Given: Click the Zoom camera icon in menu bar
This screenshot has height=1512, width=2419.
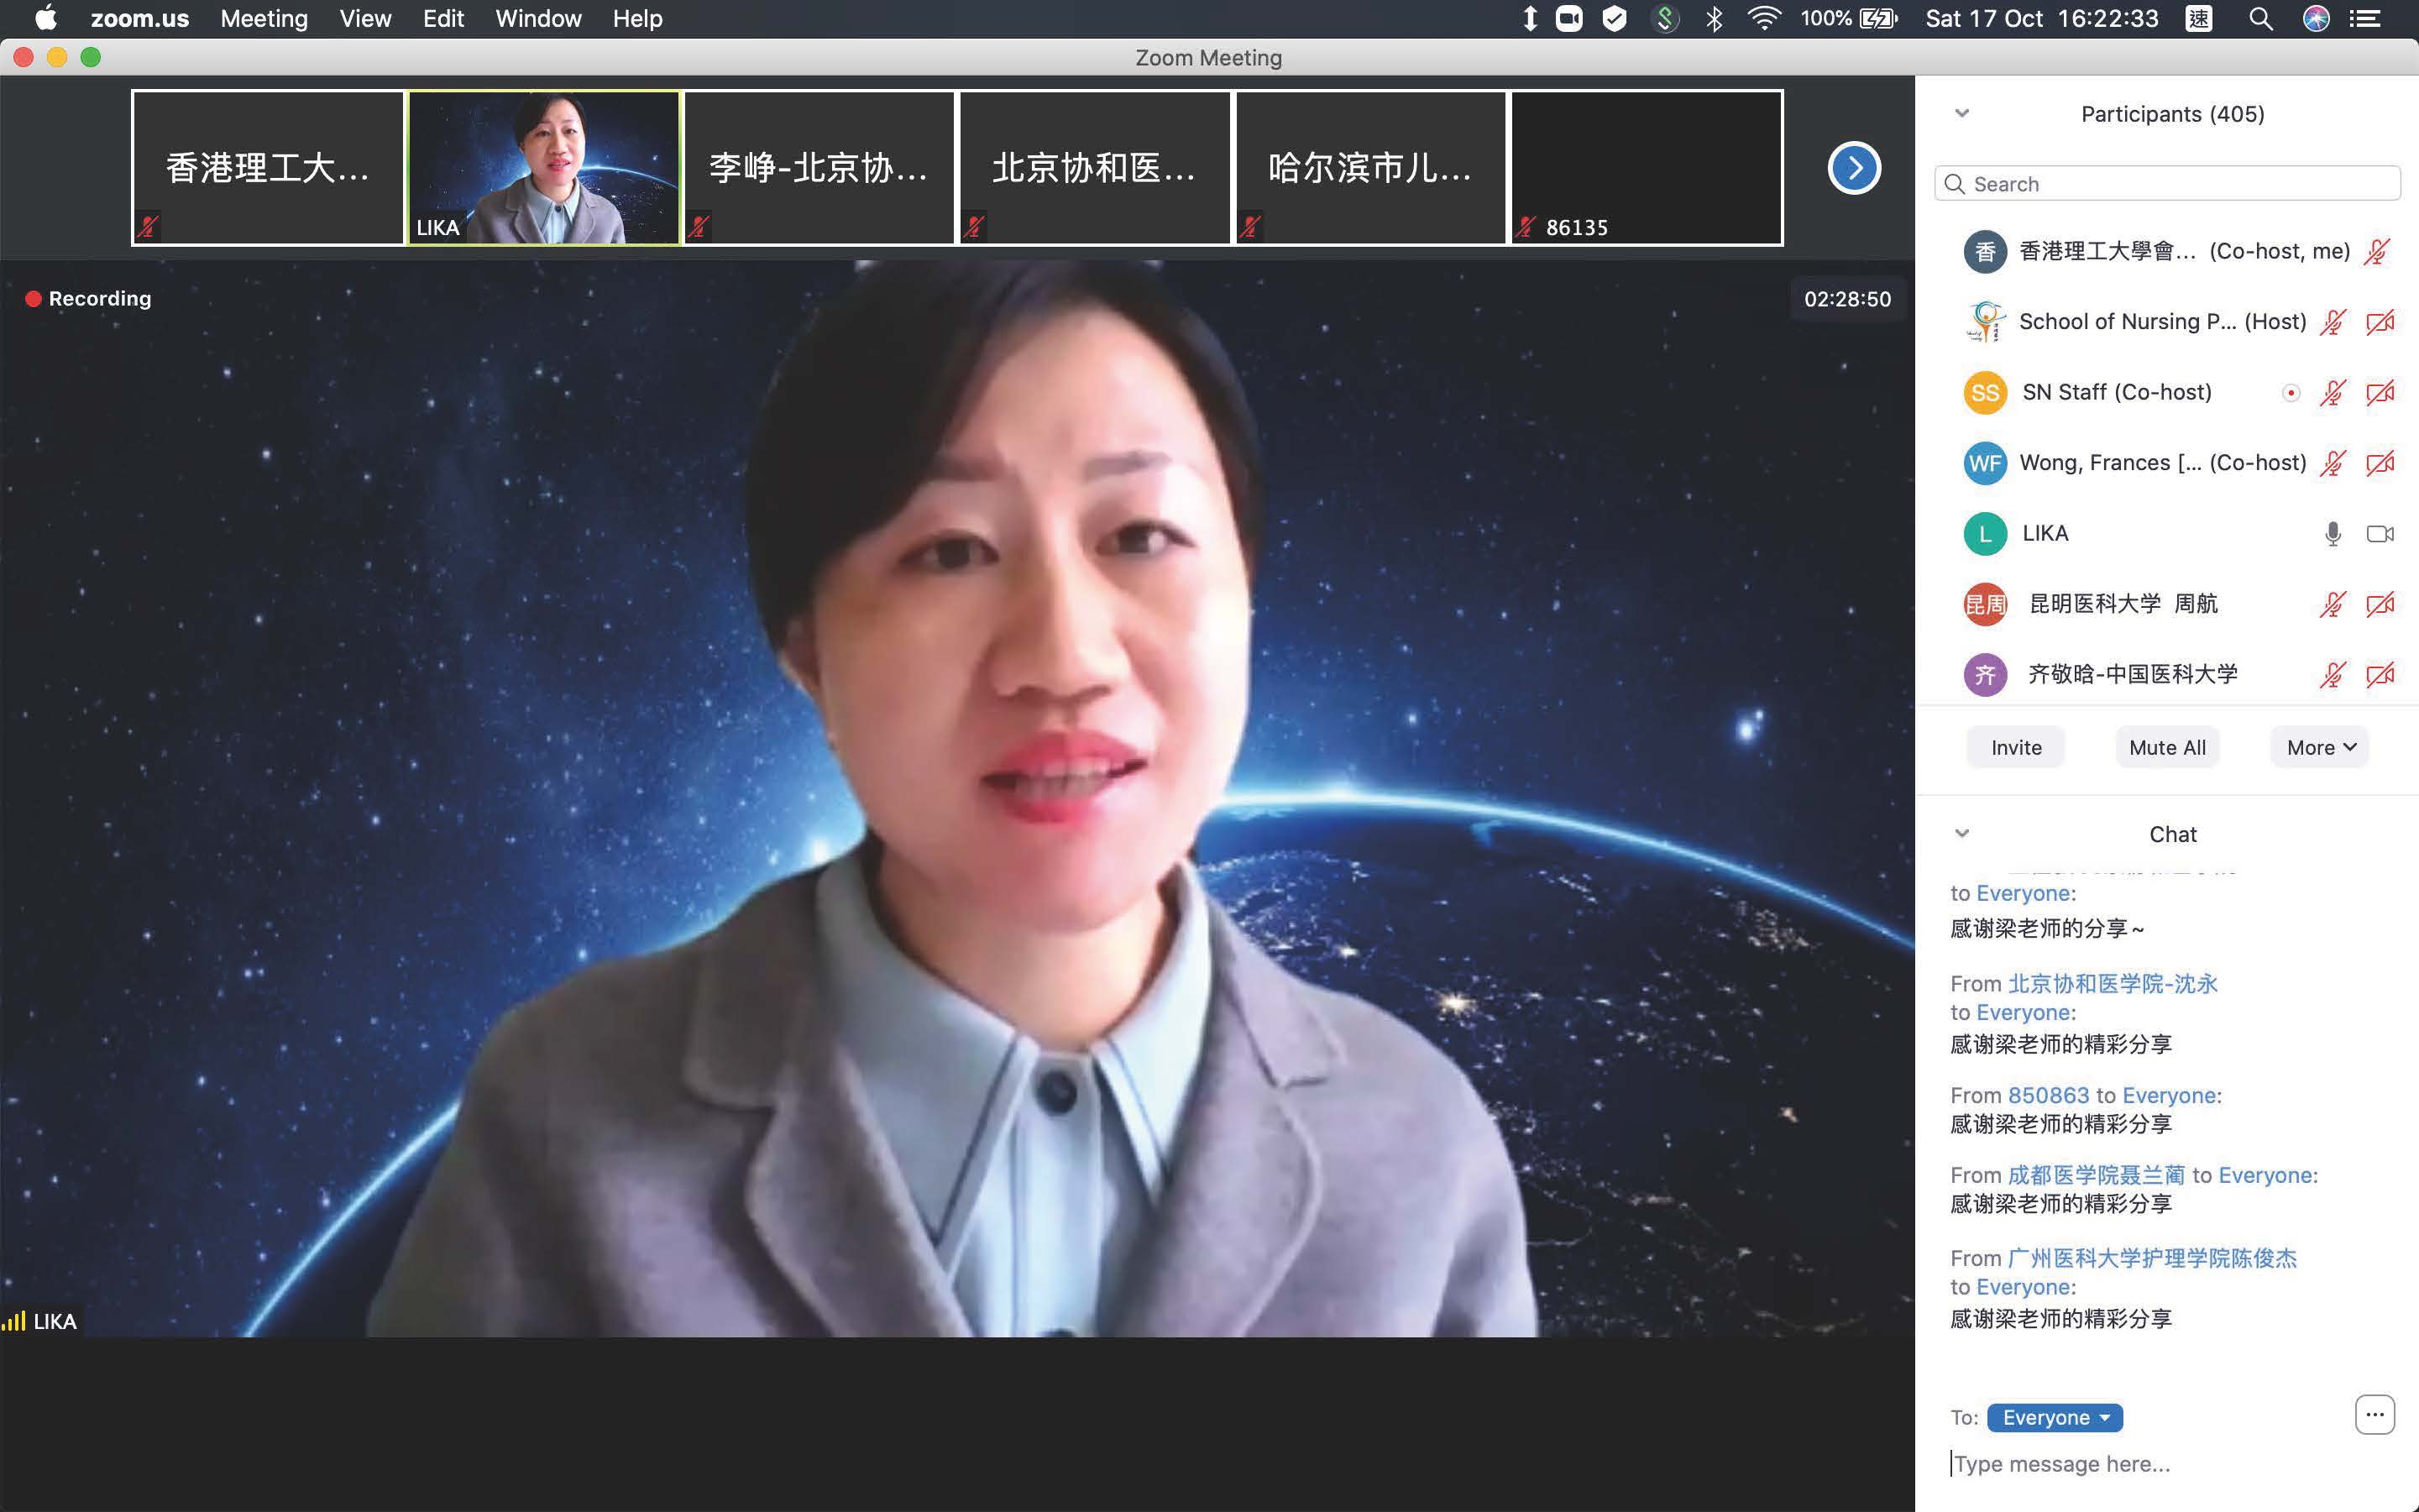Looking at the screenshot, I should pos(1569,19).
